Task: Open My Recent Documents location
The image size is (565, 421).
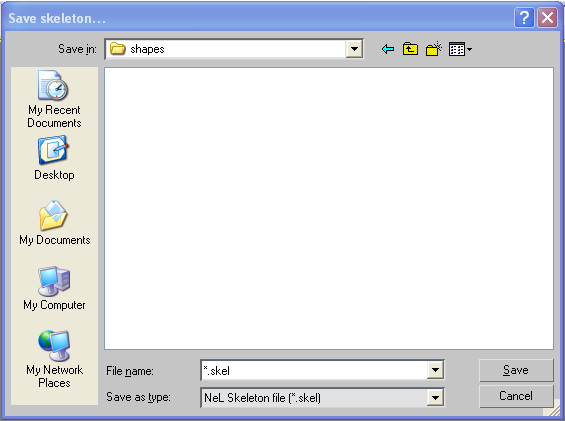Action: [54, 99]
